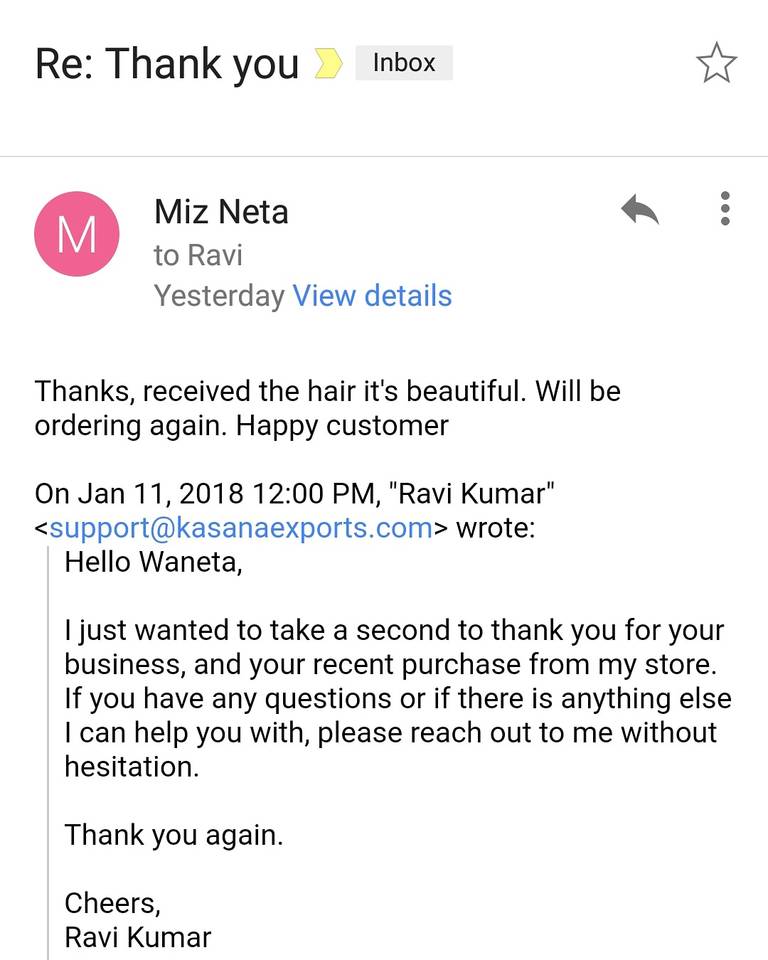Tap the subject line Re: Thank you

pos(167,64)
